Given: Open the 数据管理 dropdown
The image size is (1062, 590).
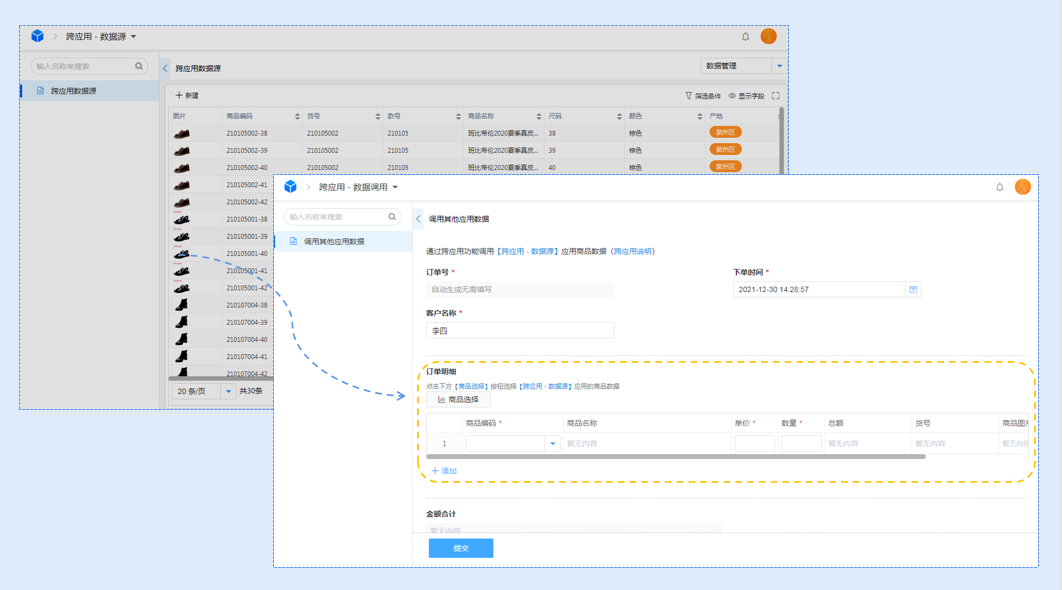Looking at the screenshot, I should (x=779, y=66).
